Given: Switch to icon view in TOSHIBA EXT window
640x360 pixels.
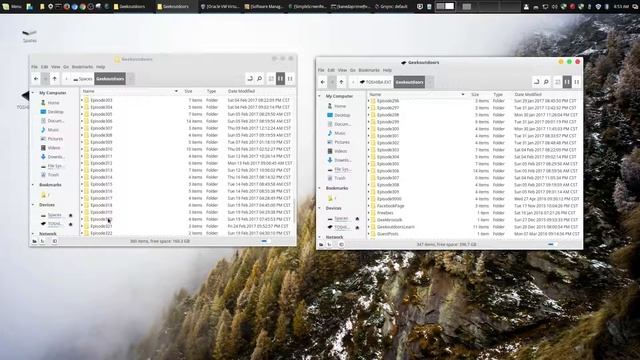Looking at the screenshot, I should coord(558,82).
